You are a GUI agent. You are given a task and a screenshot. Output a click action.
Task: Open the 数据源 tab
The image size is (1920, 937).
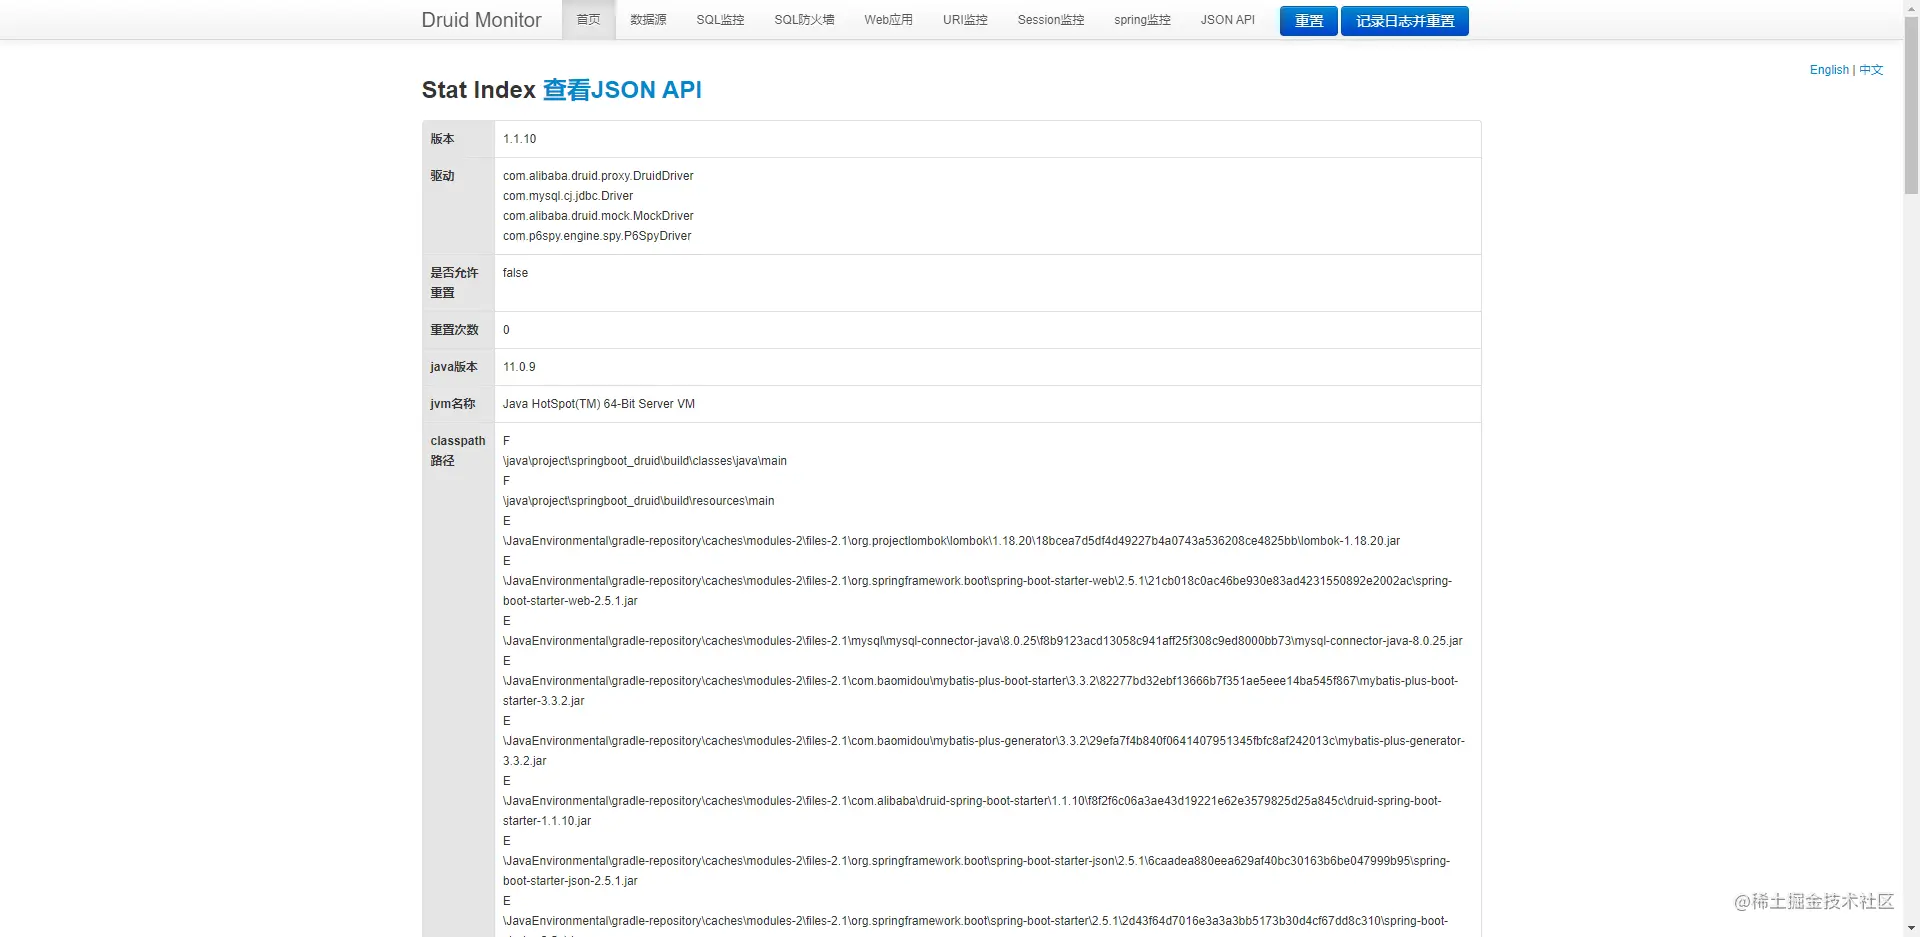(x=648, y=20)
